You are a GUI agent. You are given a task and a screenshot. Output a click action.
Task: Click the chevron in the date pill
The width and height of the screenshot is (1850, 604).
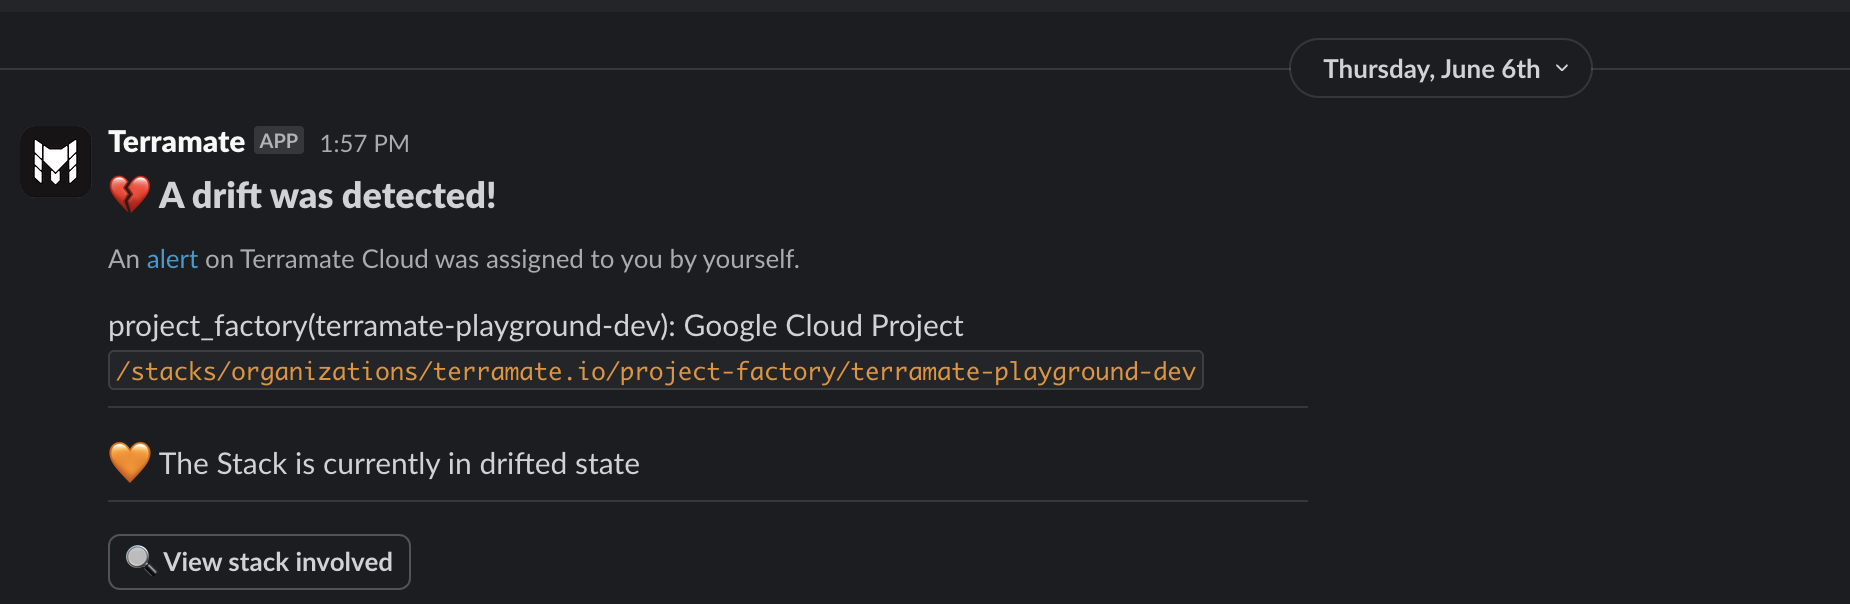coord(1562,68)
